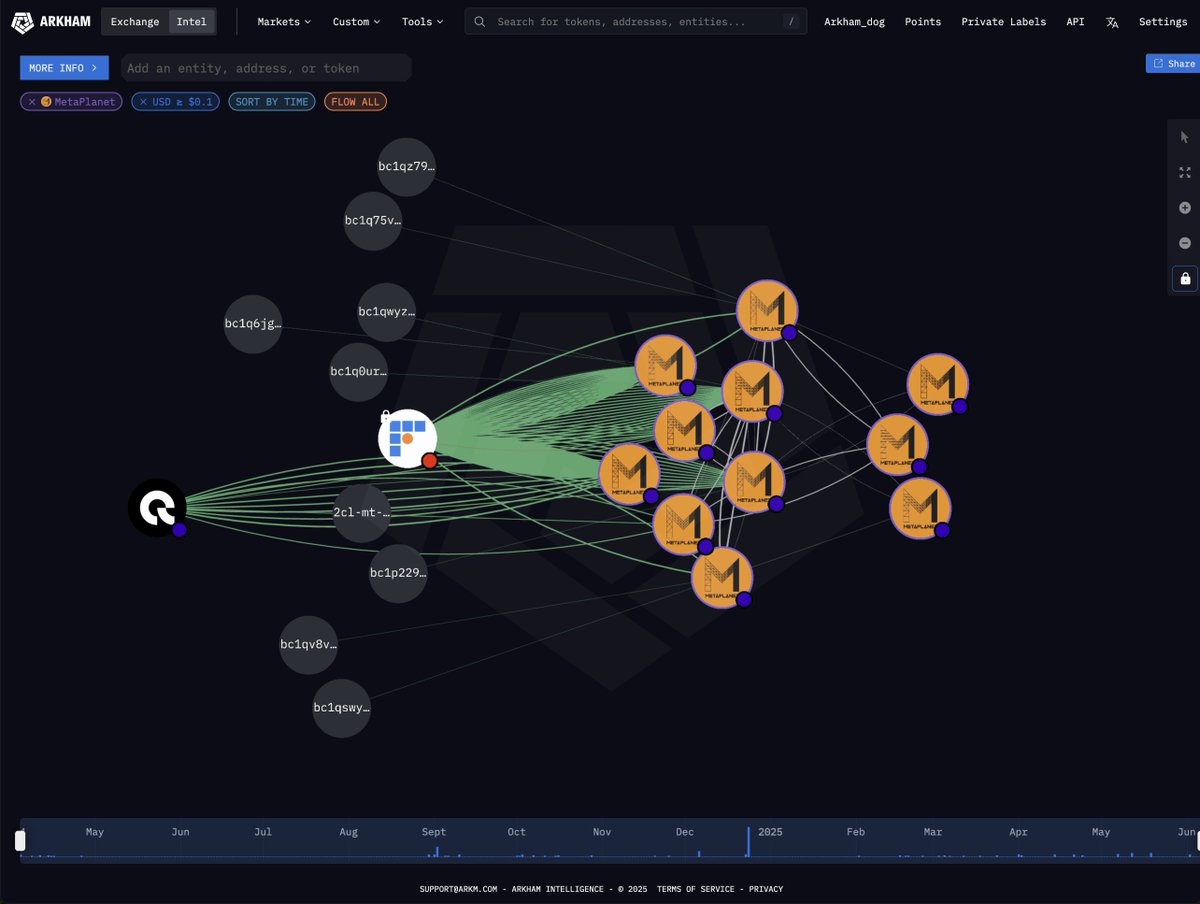
Task: Click the fit-to-screen icon
Action: click(x=1185, y=172)
